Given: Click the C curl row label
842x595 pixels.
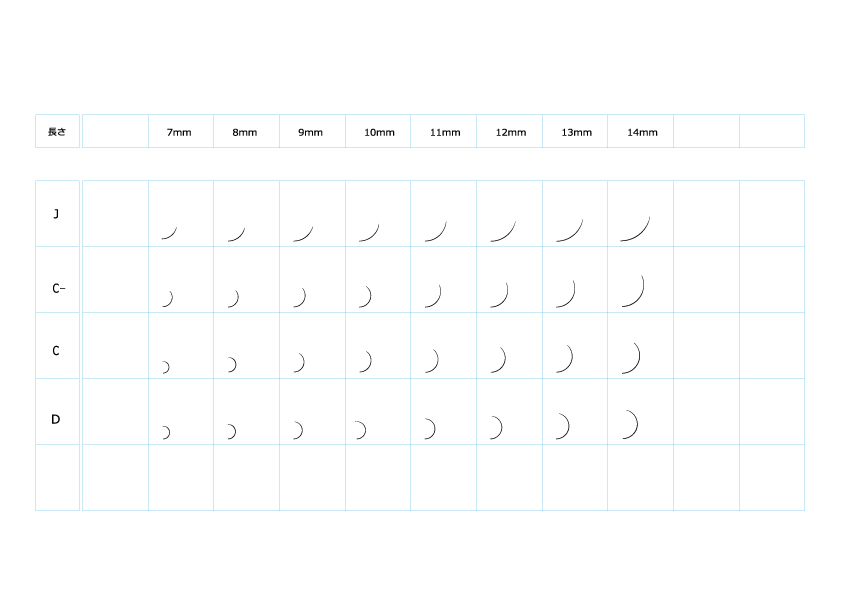Looking at the screenshot, I should click(x=56, y=351).
